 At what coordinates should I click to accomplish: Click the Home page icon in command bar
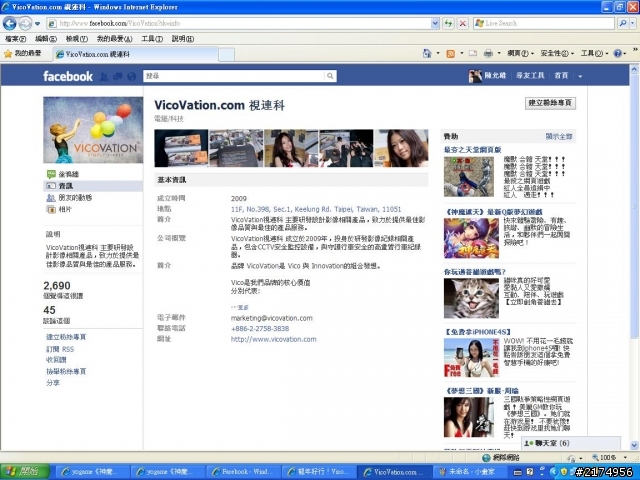coord(427,53)
